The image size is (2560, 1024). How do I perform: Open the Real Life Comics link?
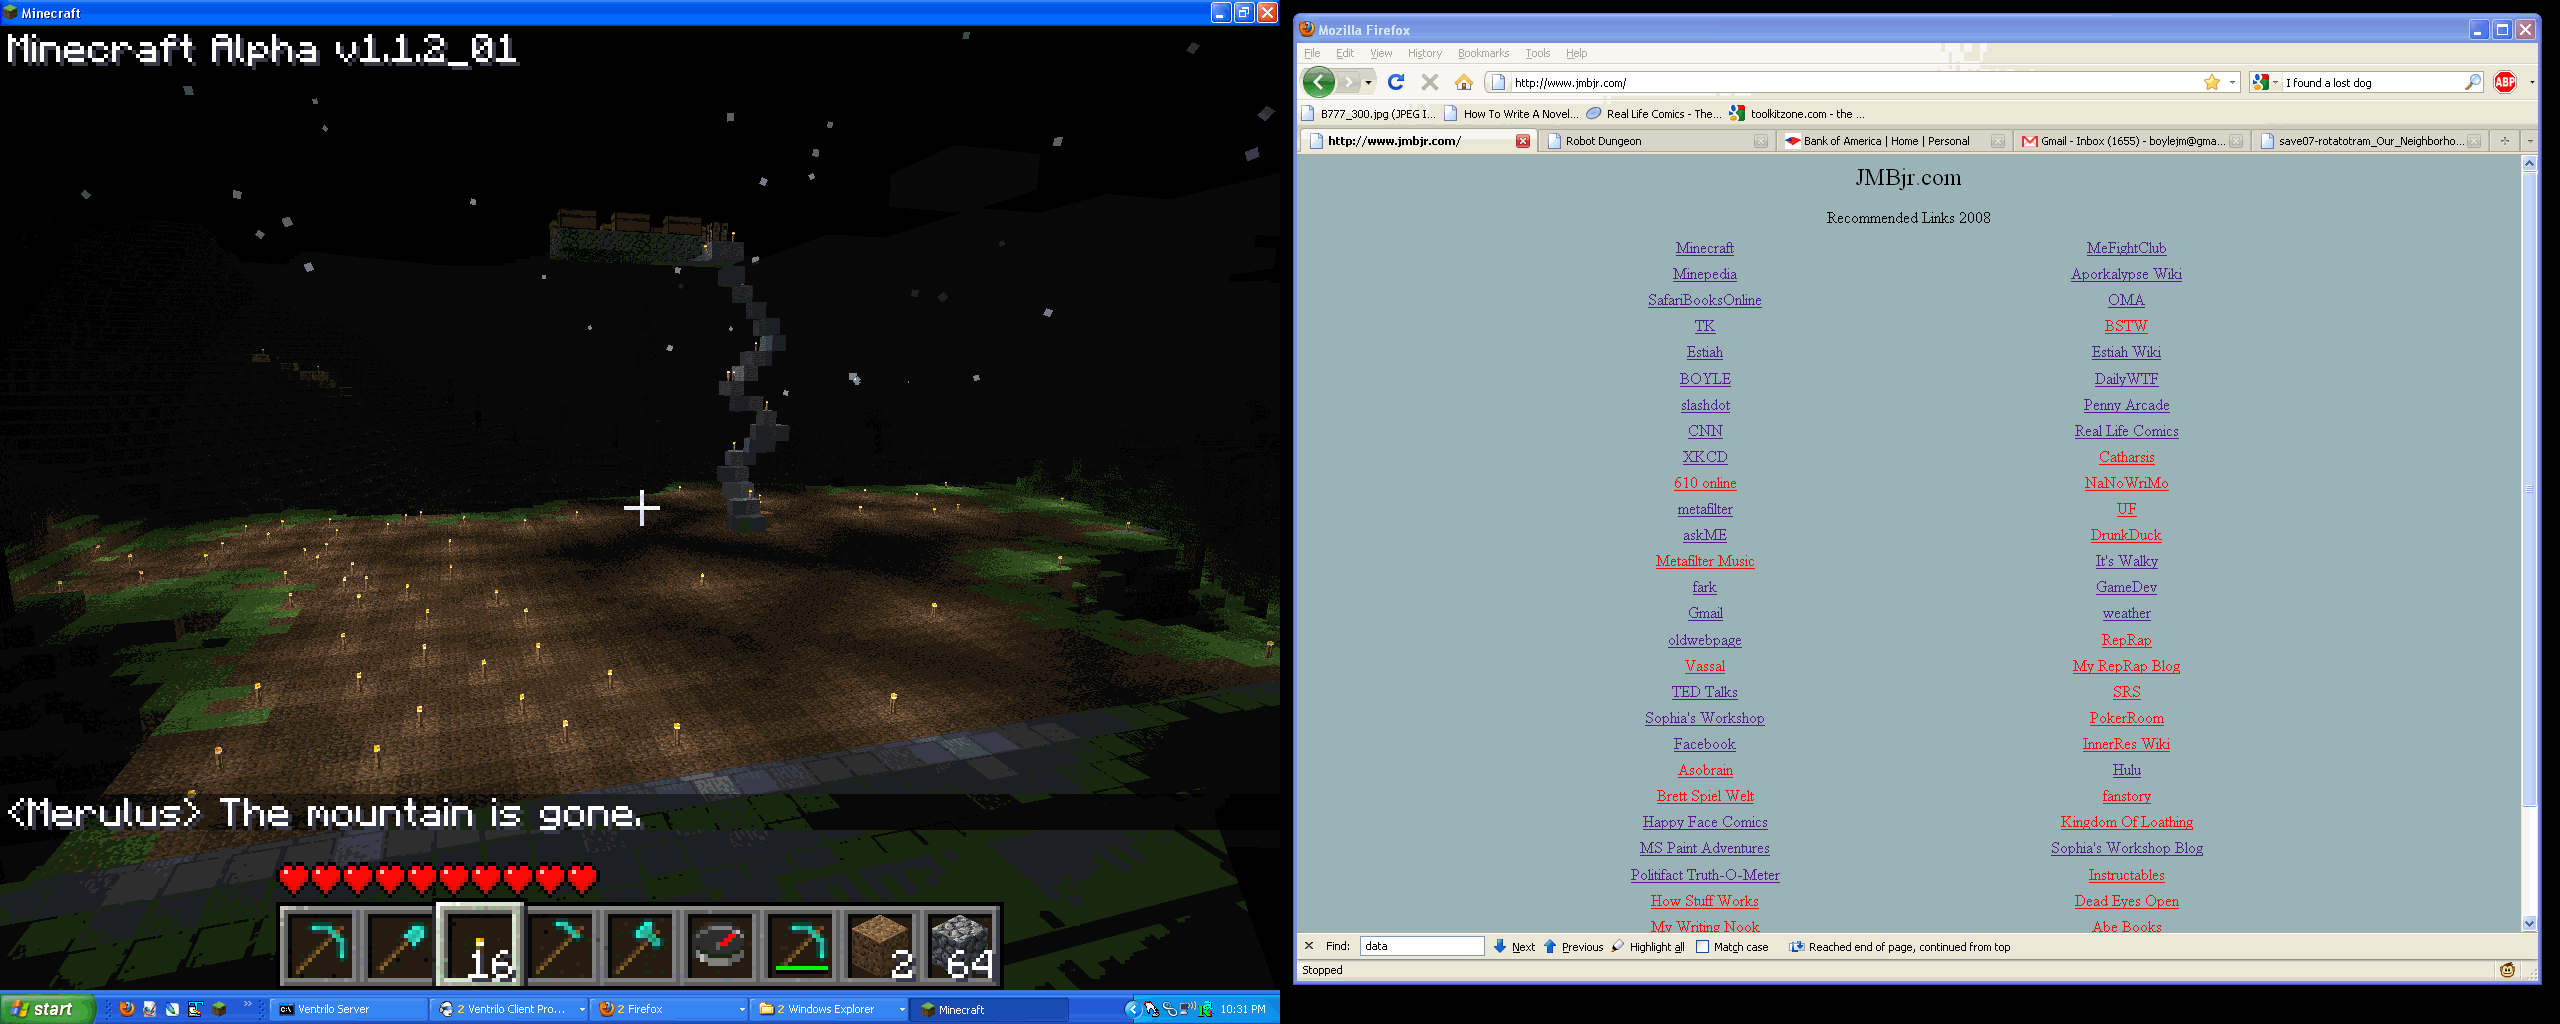coord(2126,431)
